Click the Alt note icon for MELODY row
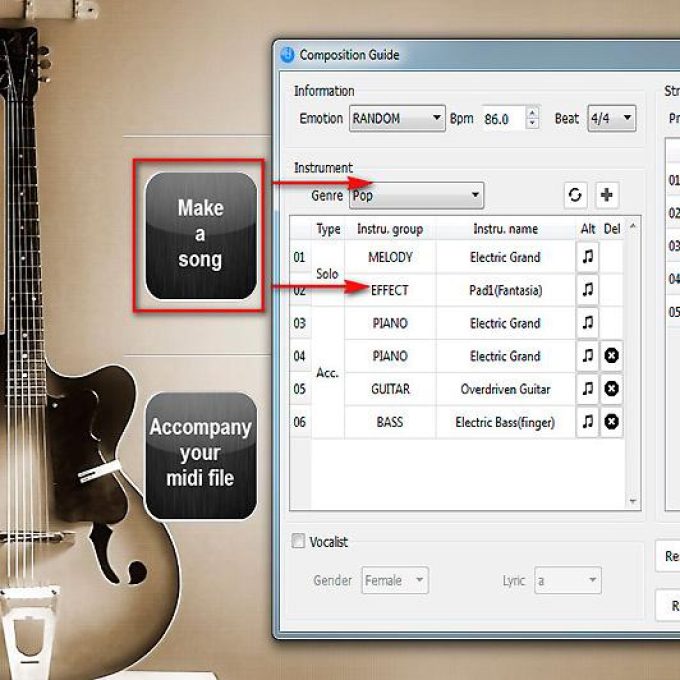Screen dimensions: 680x680 tap(588, 257)
